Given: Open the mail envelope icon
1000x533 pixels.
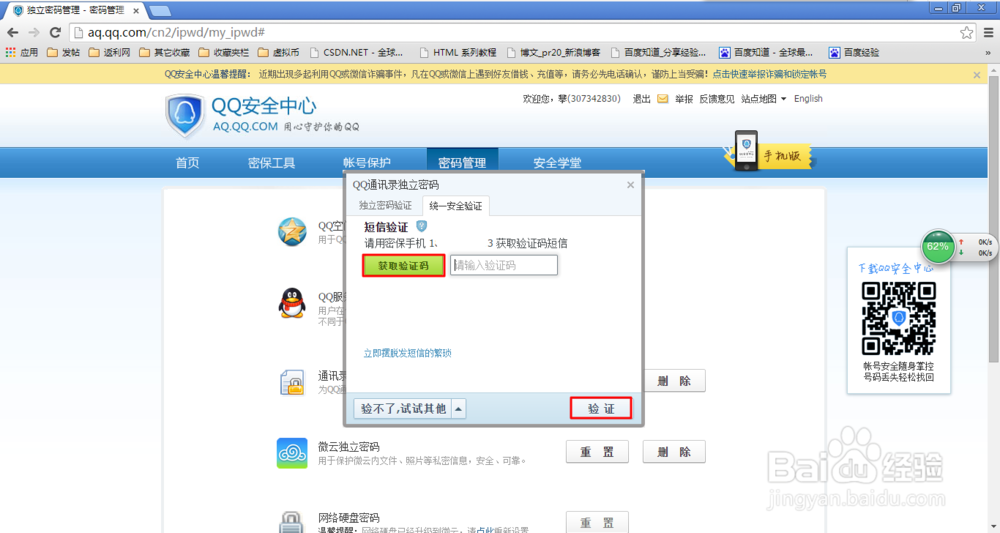Looking at the screenshot, I should tap(663, 99).
